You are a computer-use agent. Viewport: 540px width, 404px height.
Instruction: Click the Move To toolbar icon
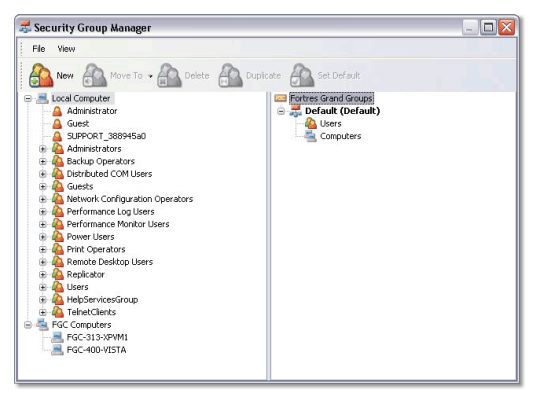[x=94, y=75]
